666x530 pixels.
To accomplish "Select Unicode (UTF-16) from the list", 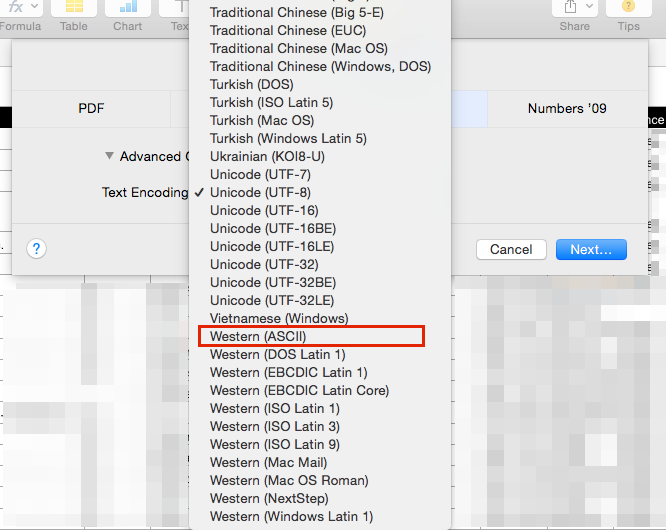I will click(264, 210).
